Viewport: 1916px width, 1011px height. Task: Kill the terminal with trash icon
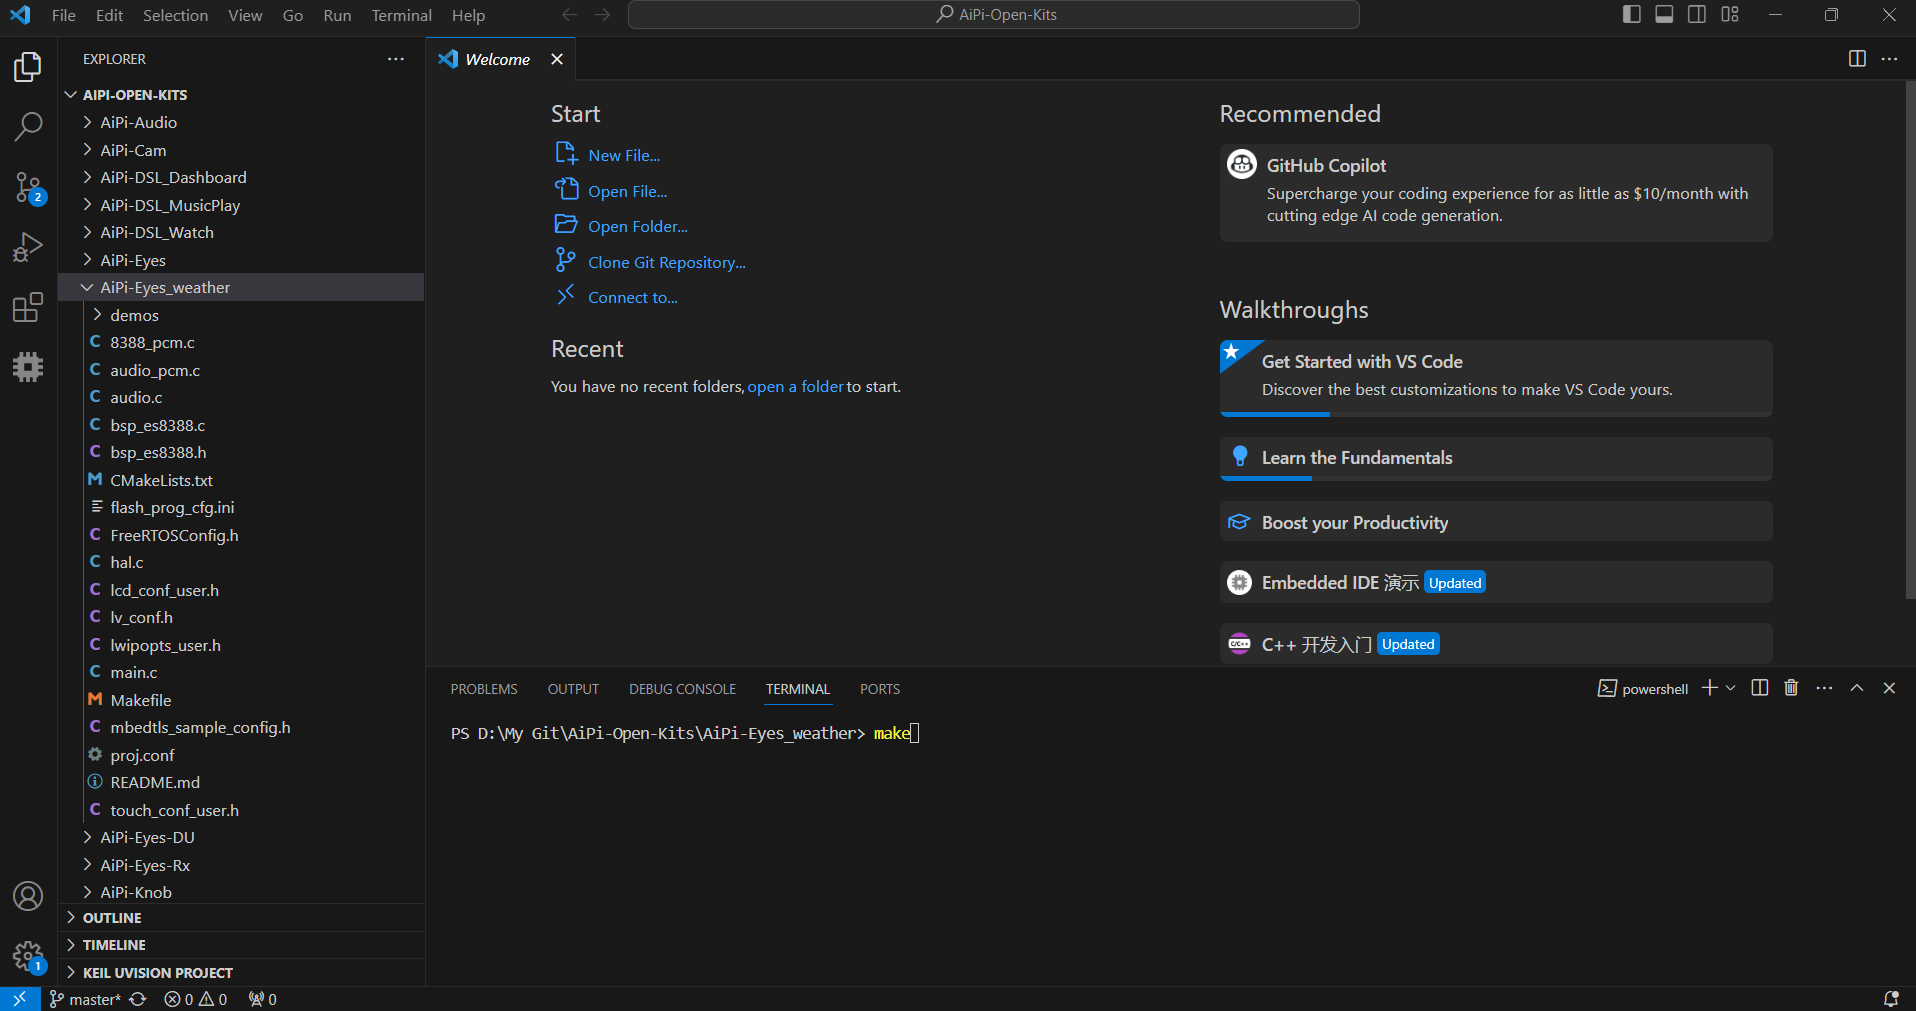point(1791,688)
